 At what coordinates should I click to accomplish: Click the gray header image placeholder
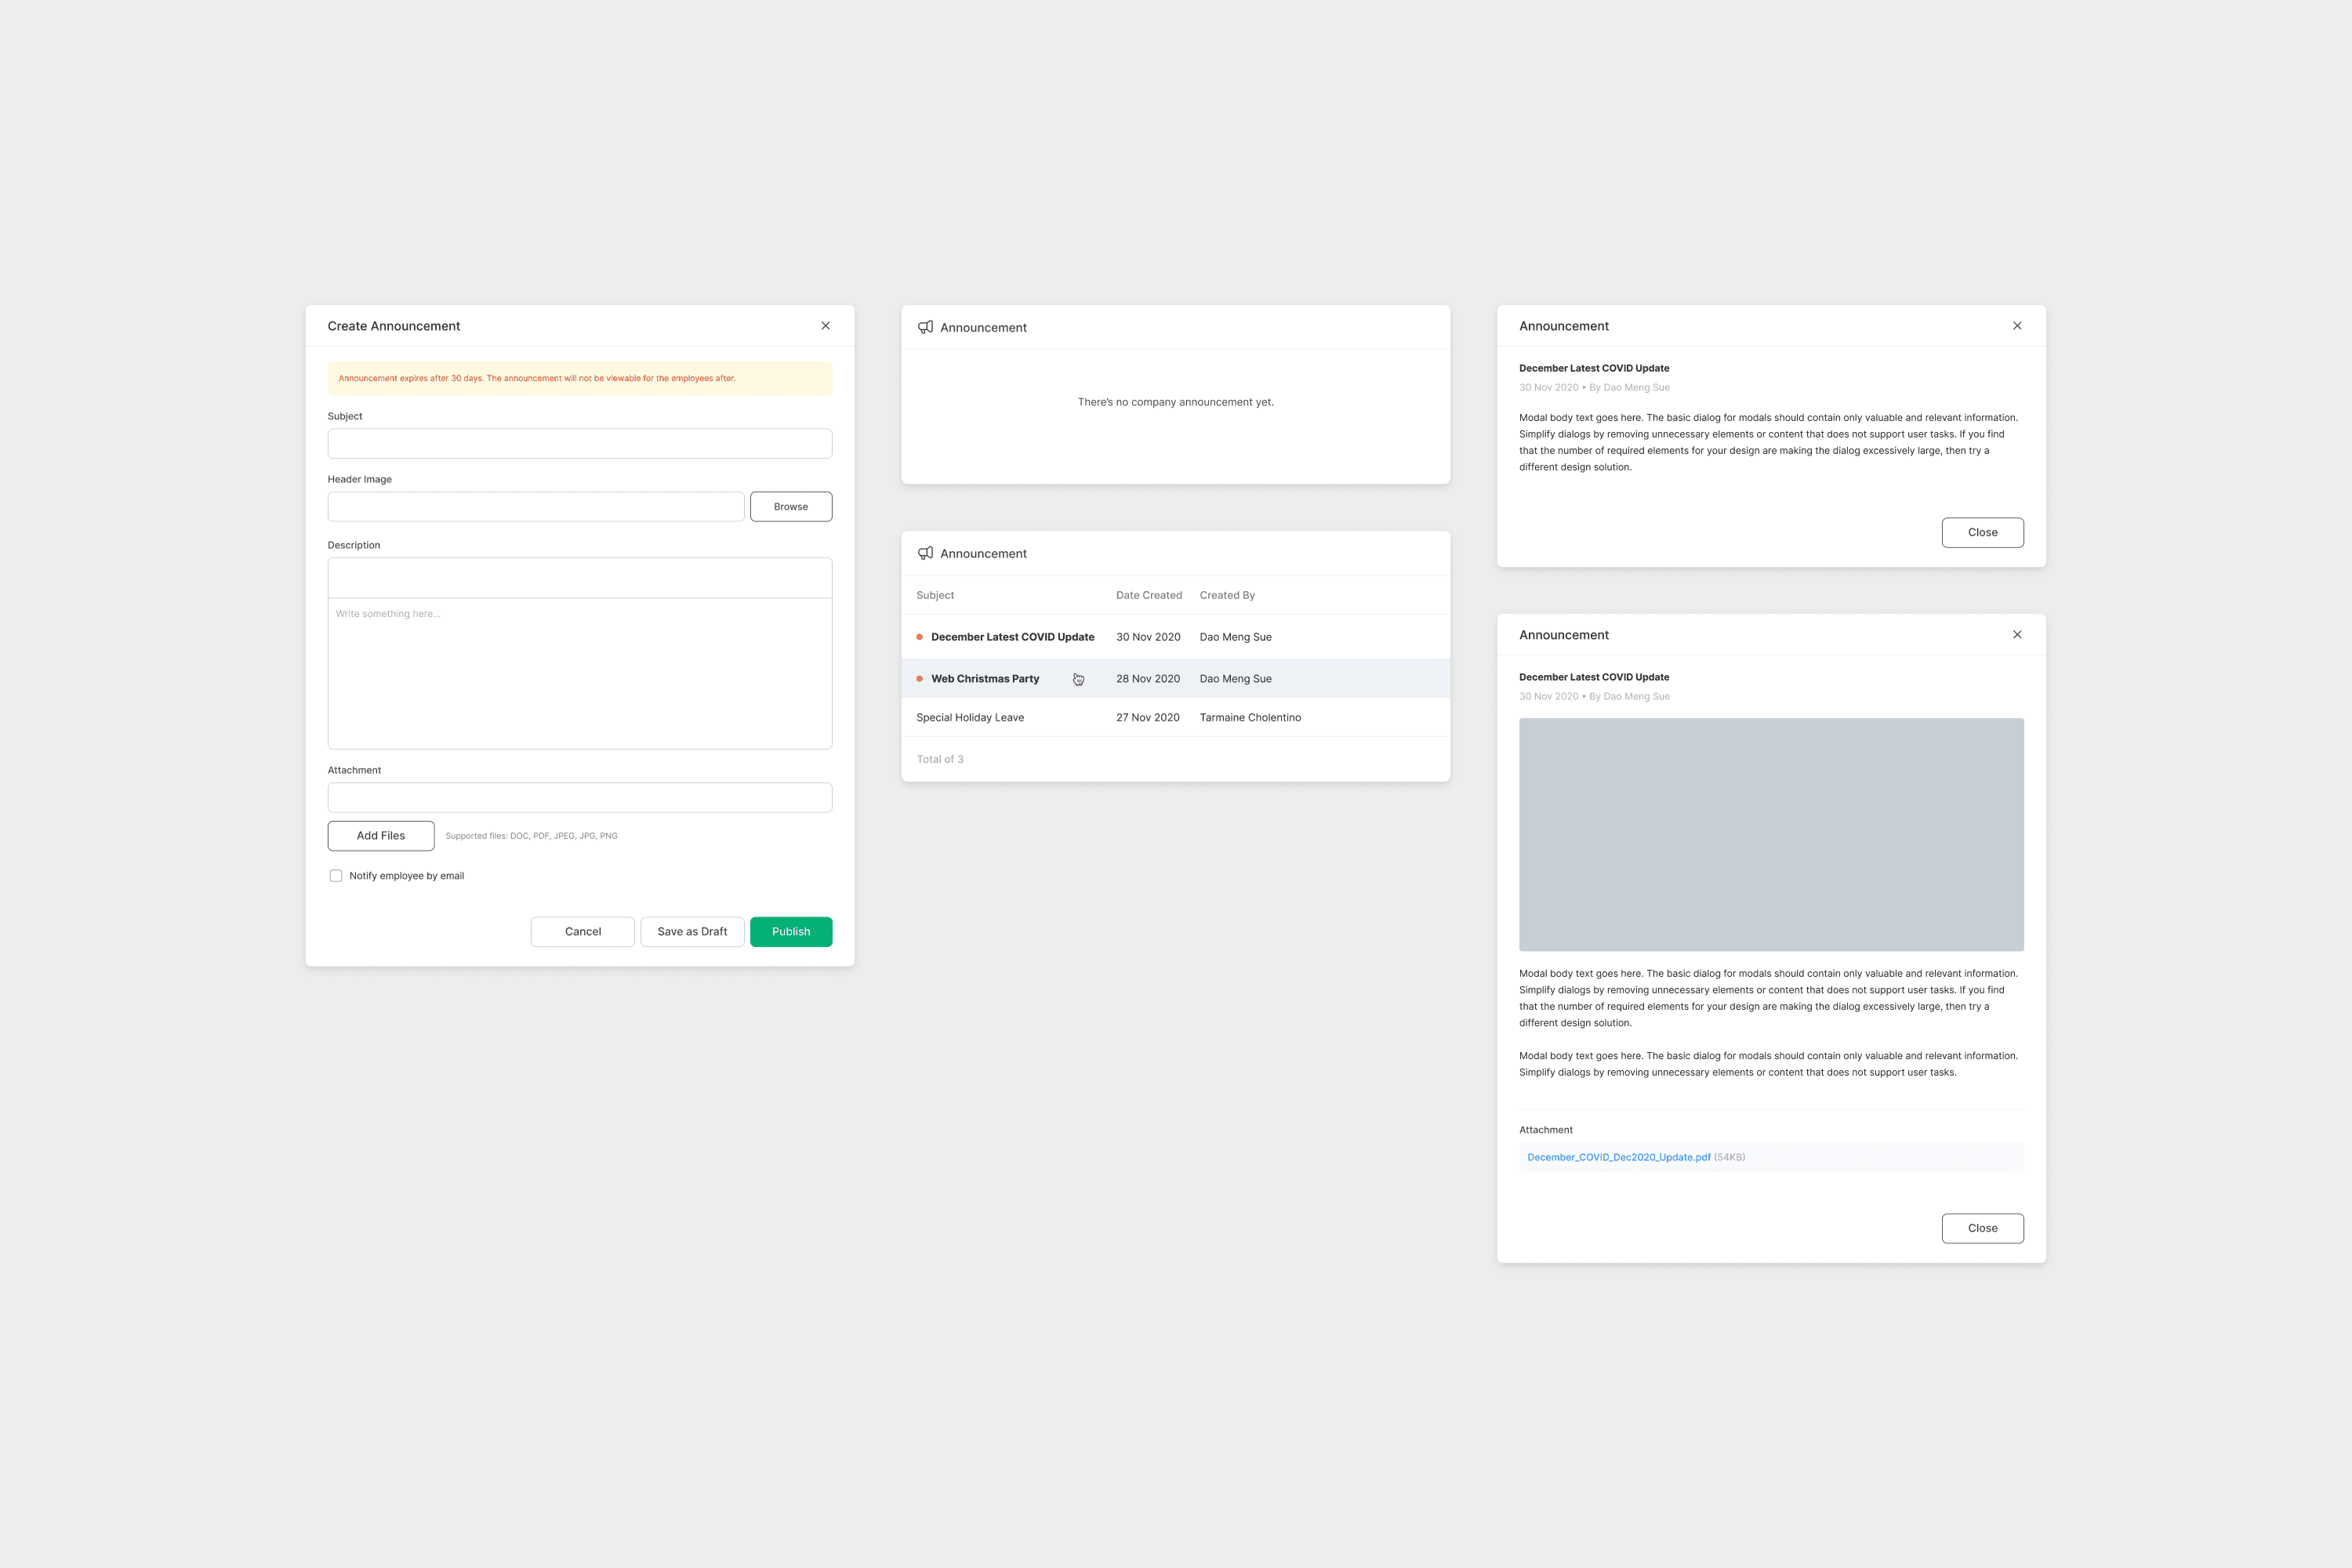(1771, 834)
